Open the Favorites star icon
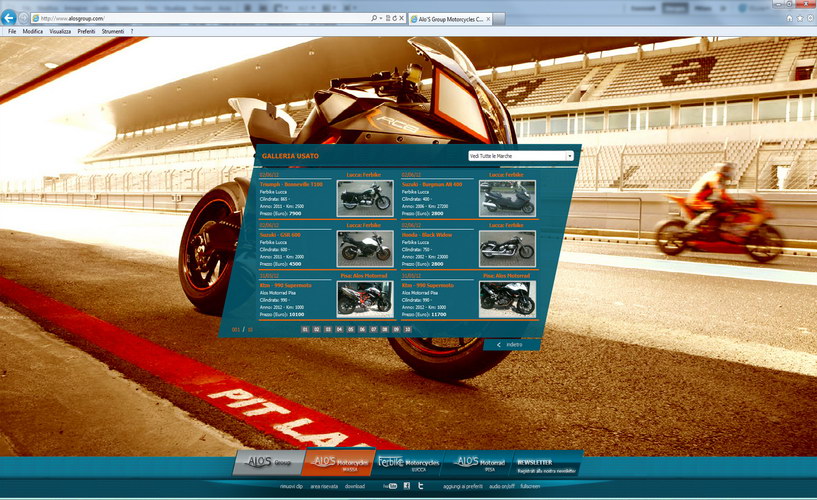 click(800, 18)
